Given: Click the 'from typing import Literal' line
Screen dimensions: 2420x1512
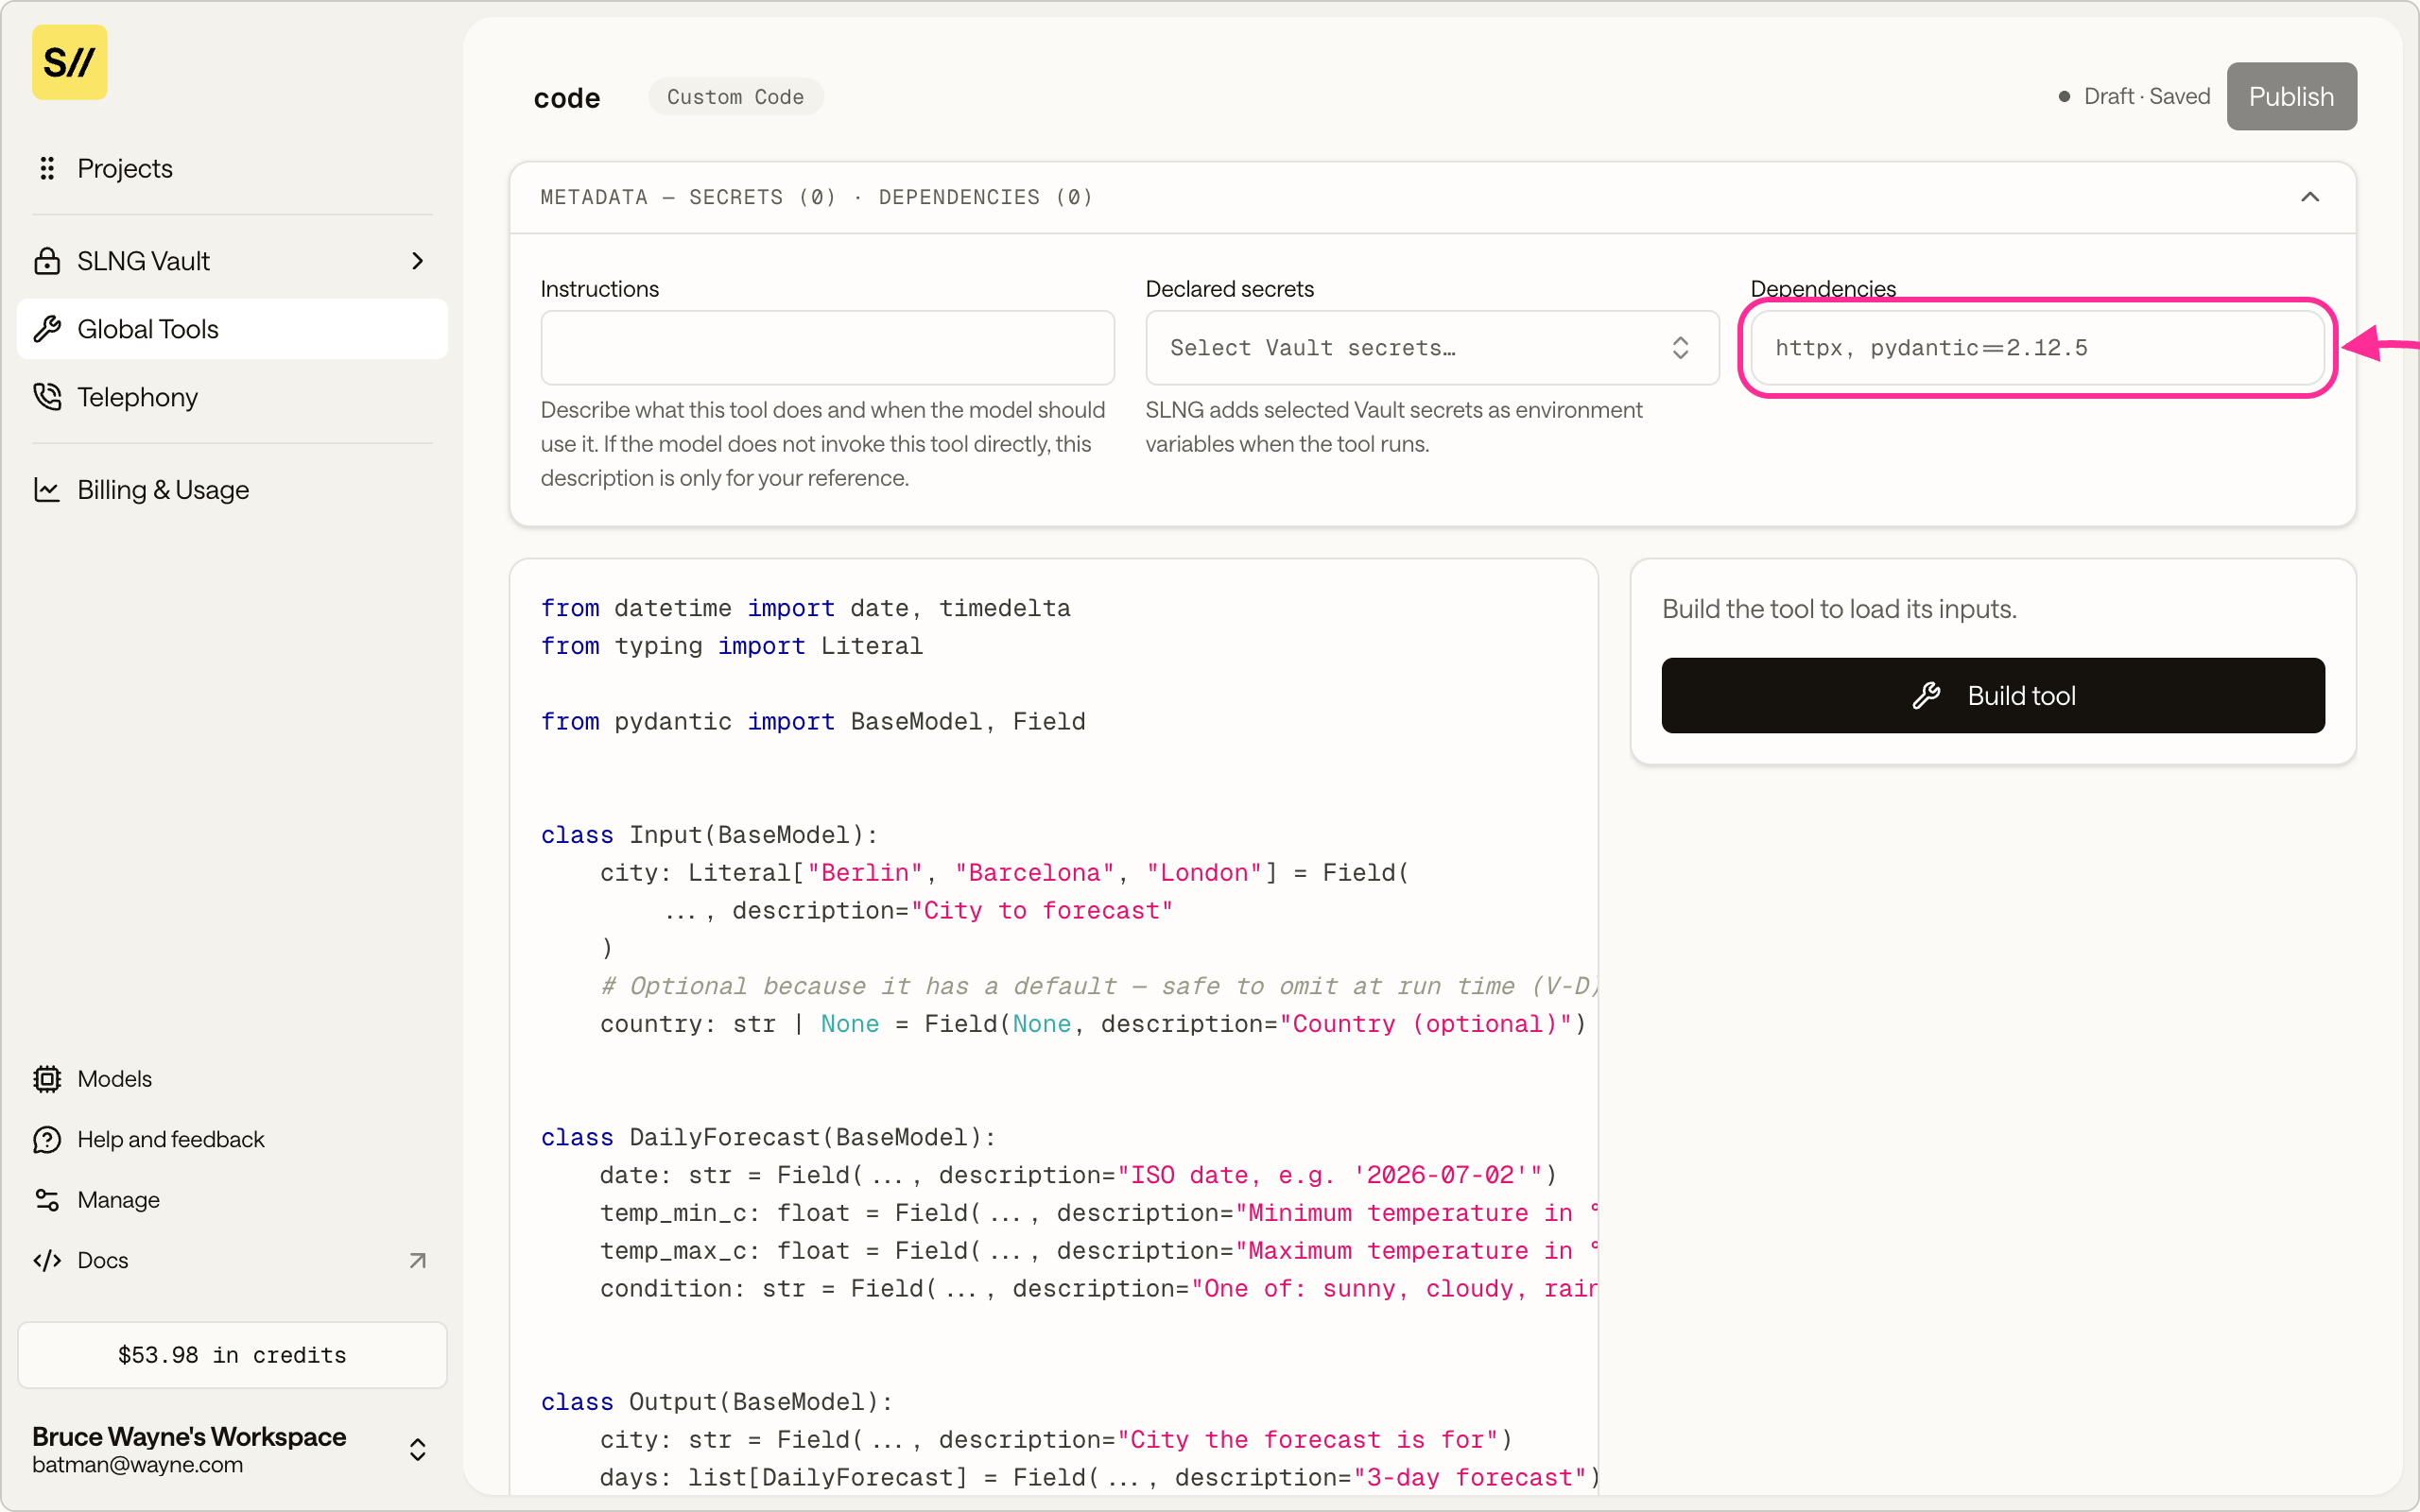Looking at the screenshot, I should click(x=731, y=646).
